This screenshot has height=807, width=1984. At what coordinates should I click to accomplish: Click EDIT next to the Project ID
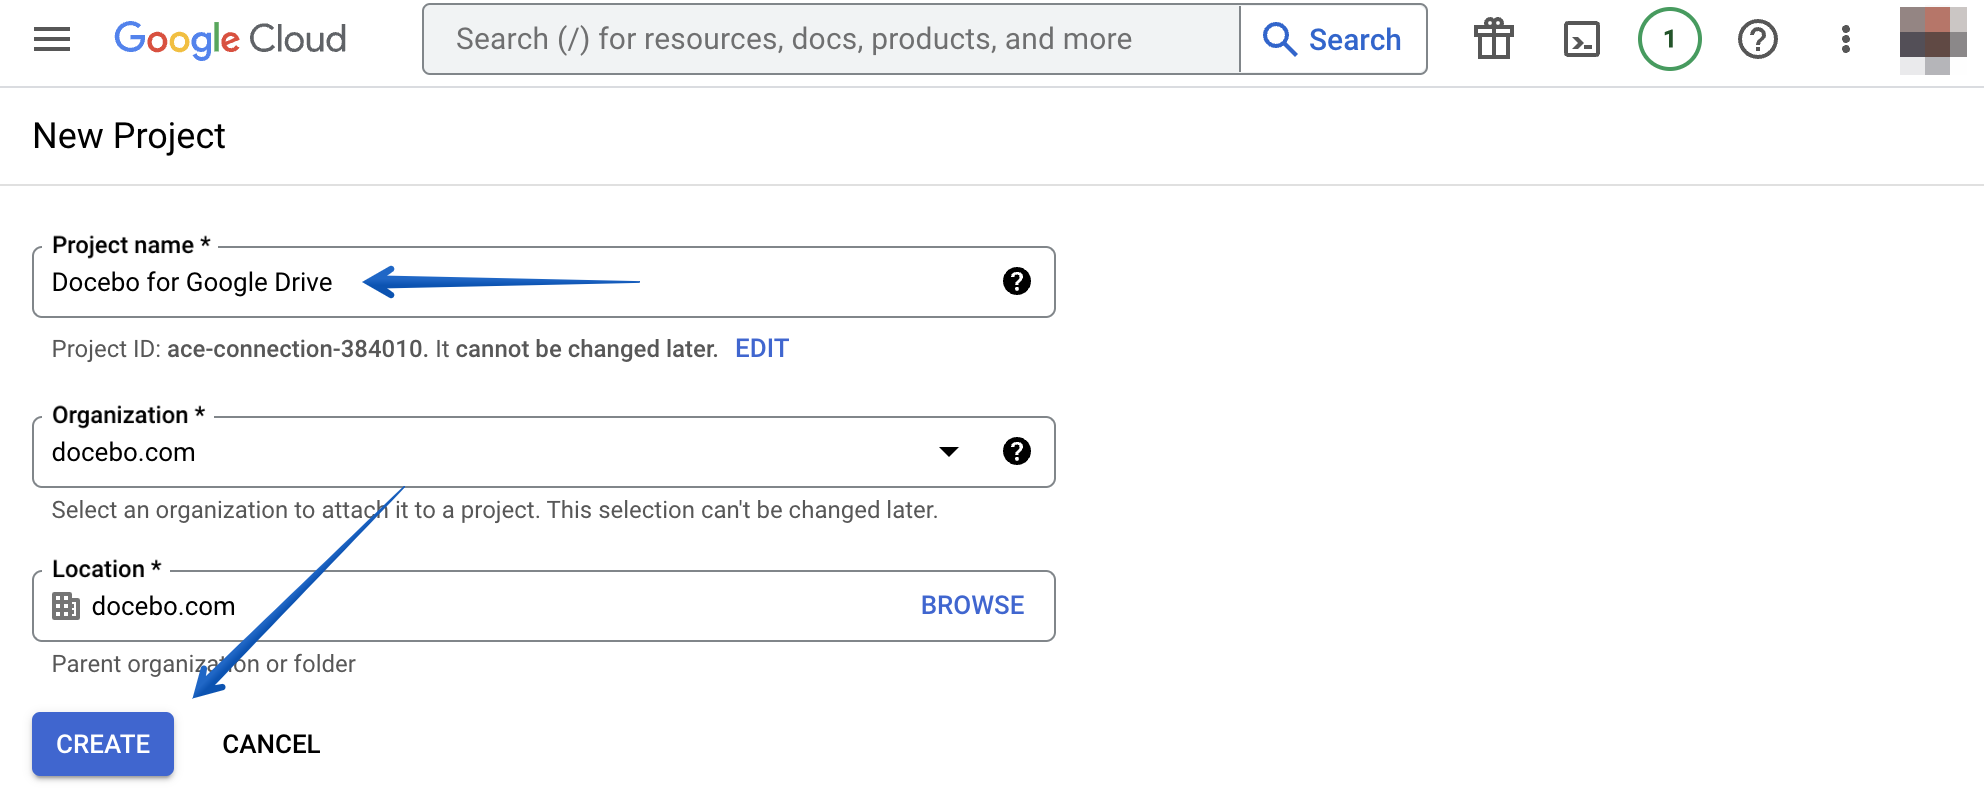click(x=761, y=348)
